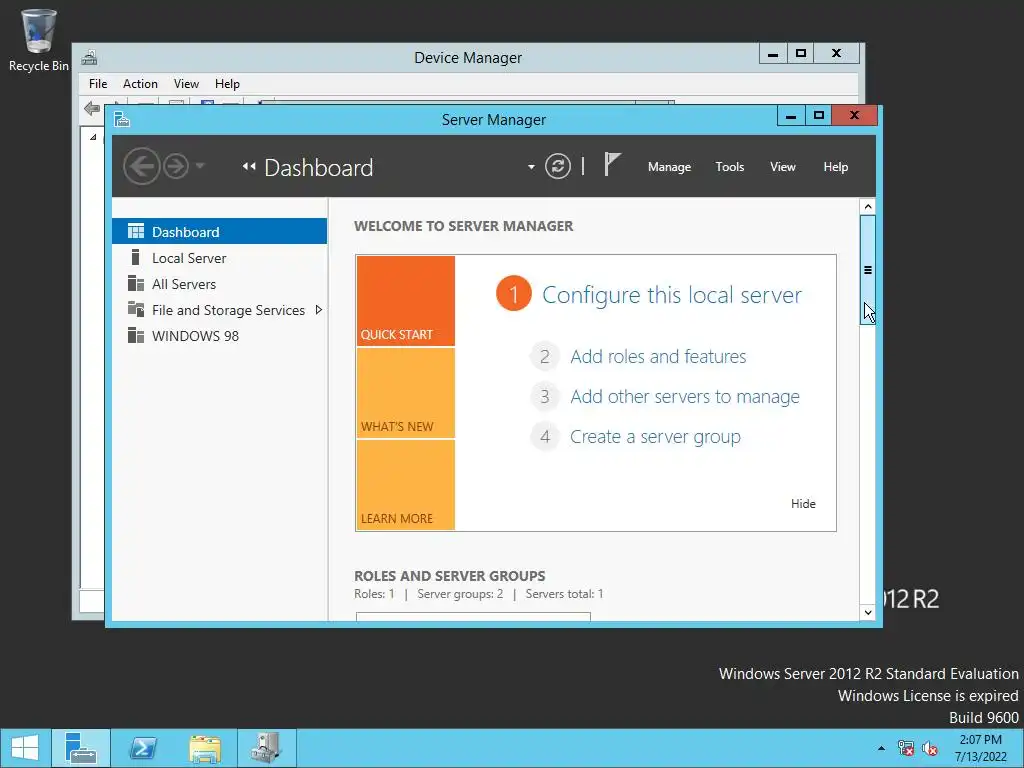Click the scrollbar up arrow in Server Manager
The width and height of the screenshot is (1024, 768).
[868, 207]
